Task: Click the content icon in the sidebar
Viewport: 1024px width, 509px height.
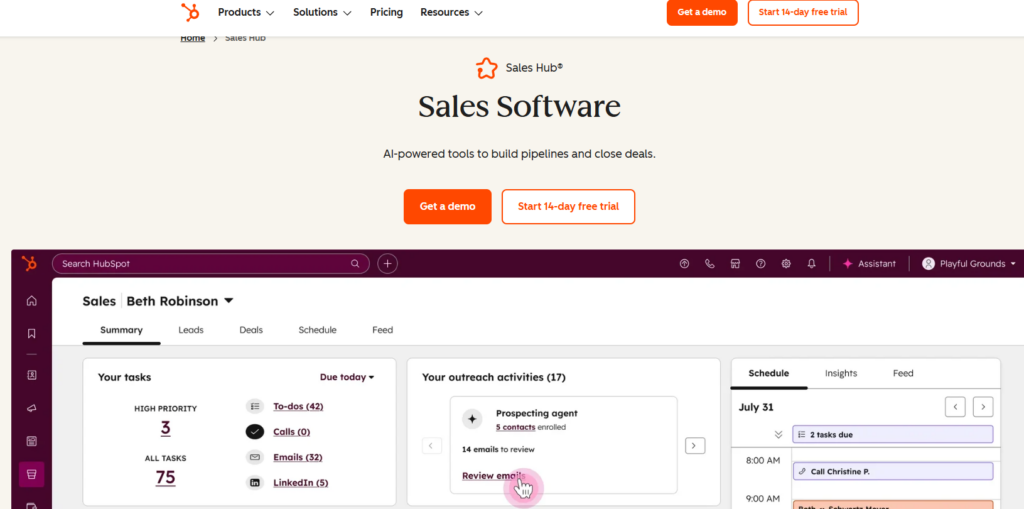Action: (31, 441)
